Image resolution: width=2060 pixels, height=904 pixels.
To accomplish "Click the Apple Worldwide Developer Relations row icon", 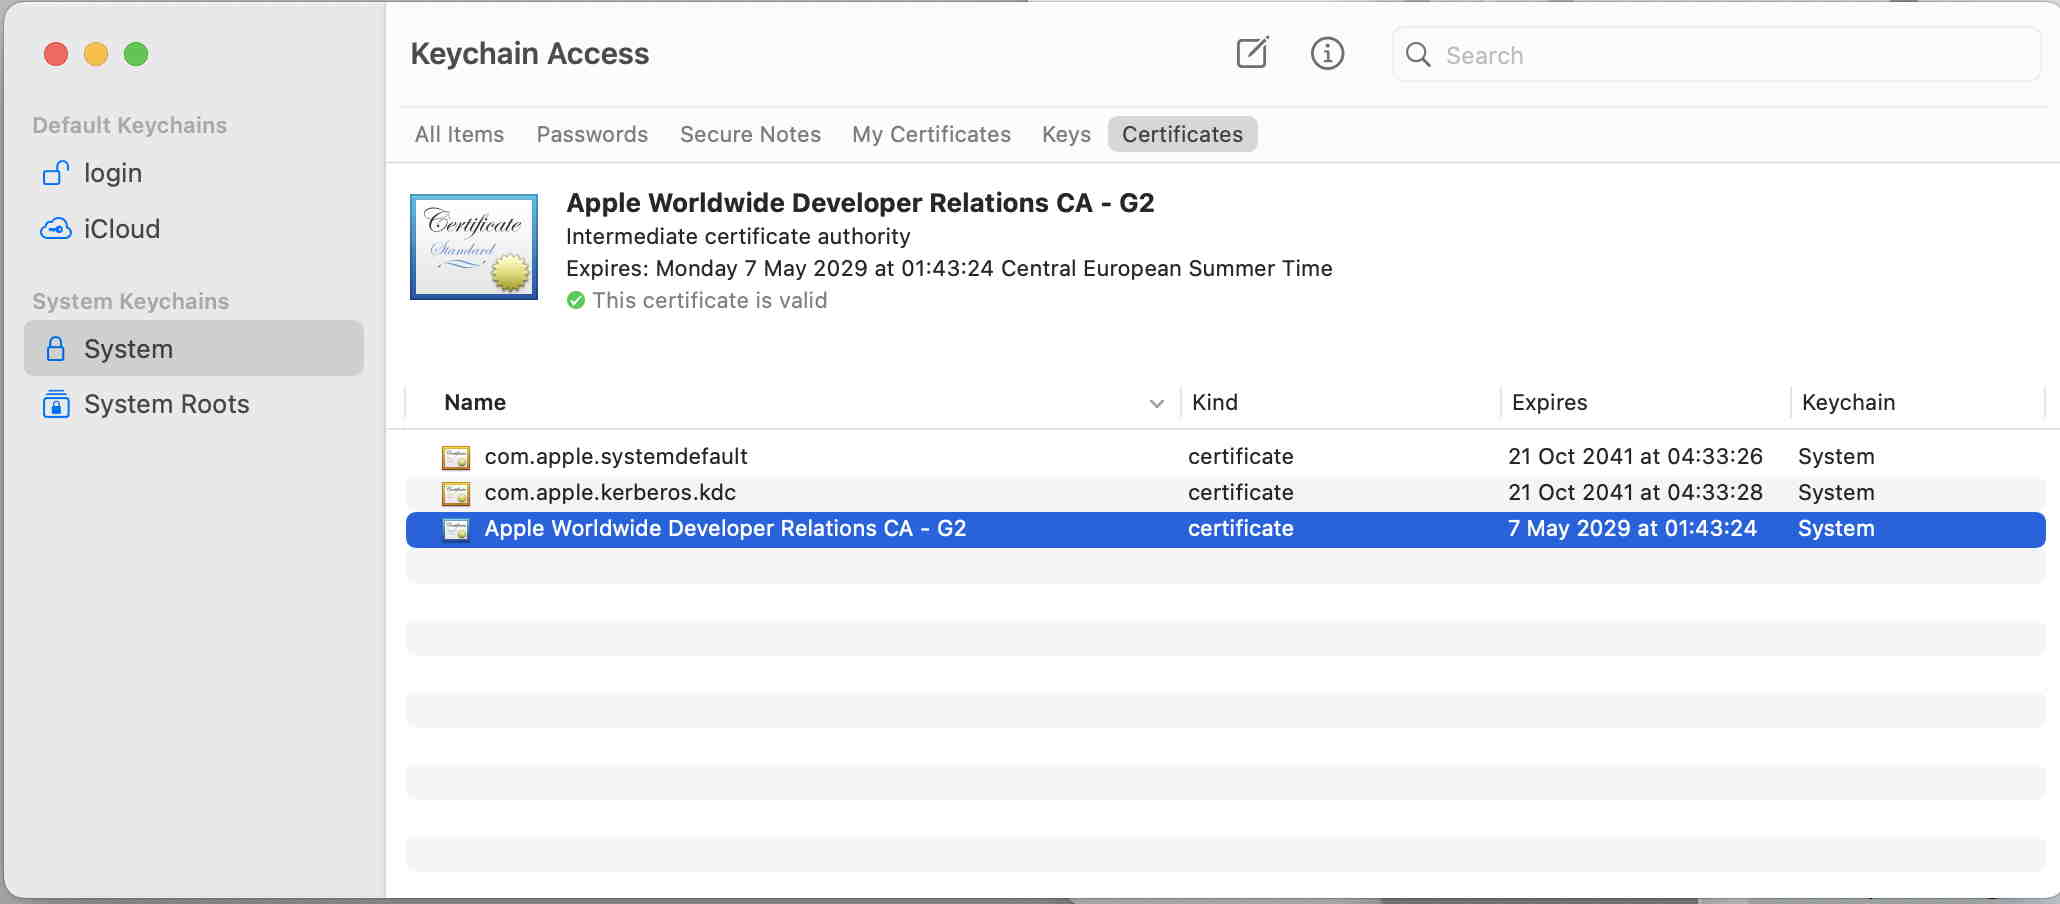I will point(456,529).
